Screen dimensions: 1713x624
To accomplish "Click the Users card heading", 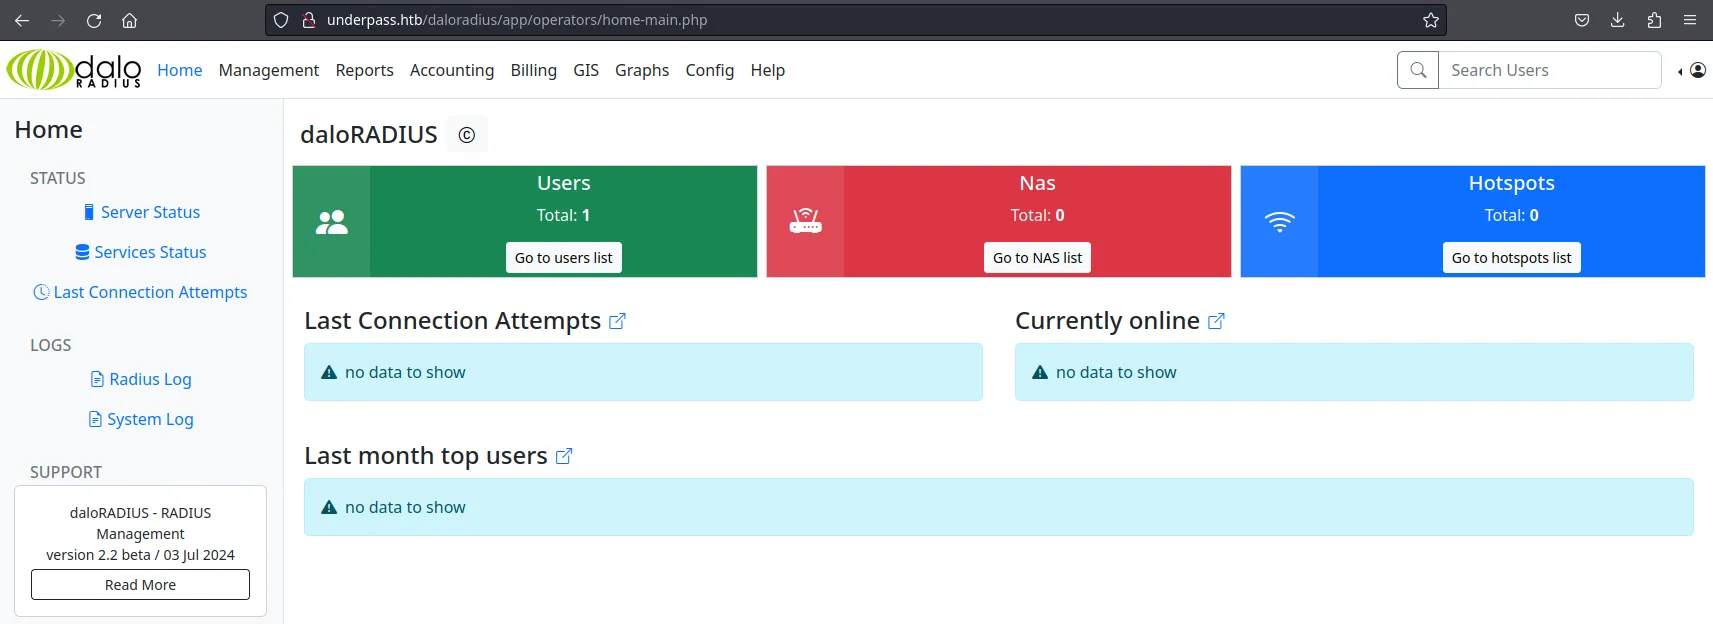I will coord(564,183).
